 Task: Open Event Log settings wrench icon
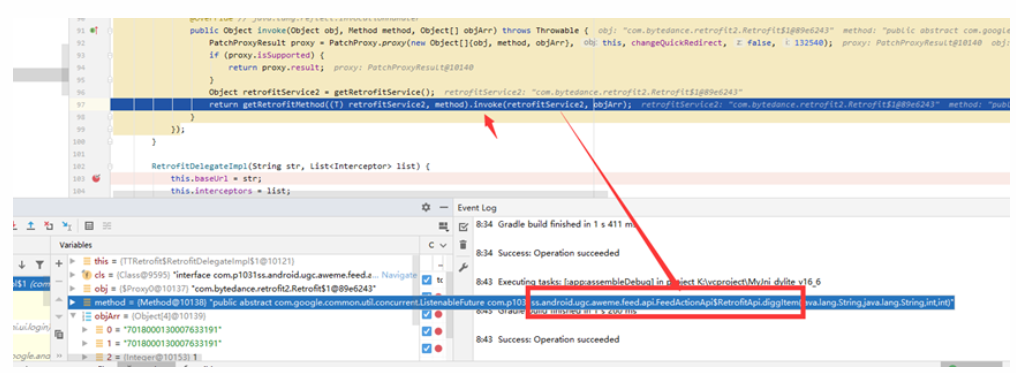coord(463,266)
